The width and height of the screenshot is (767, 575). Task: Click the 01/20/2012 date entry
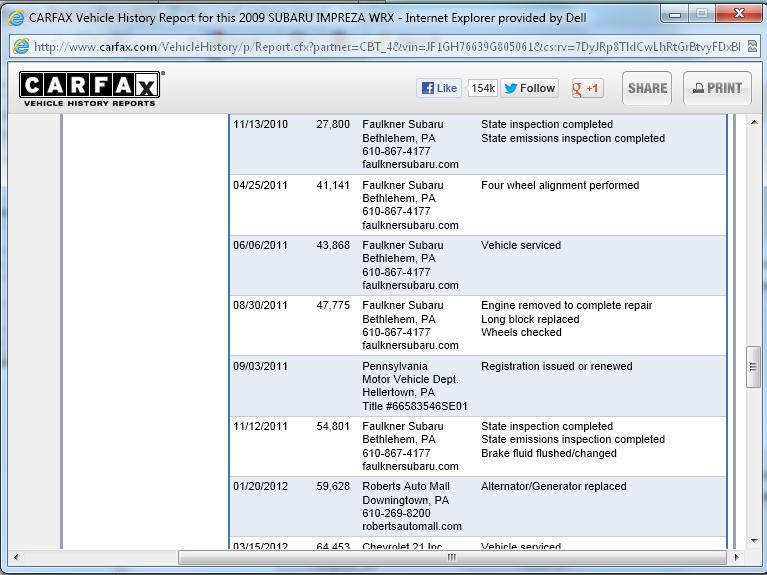click(260, 486)
